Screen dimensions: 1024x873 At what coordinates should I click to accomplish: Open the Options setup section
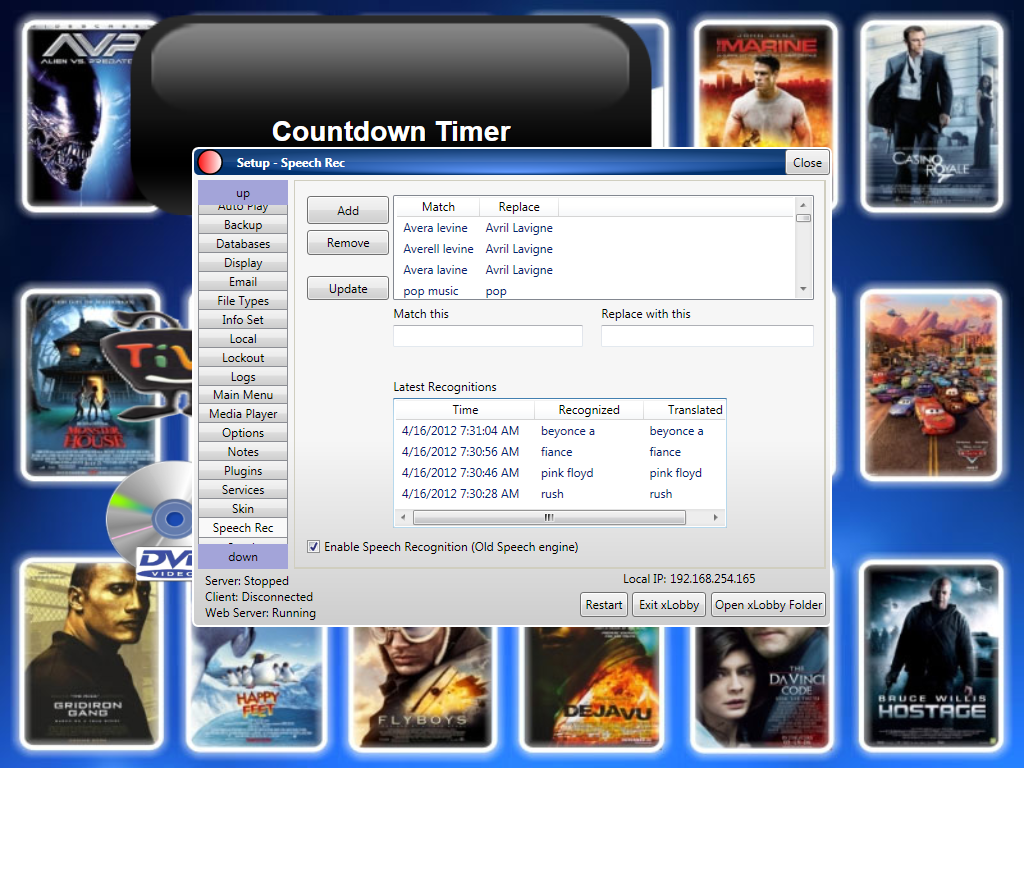click(243, 432)
